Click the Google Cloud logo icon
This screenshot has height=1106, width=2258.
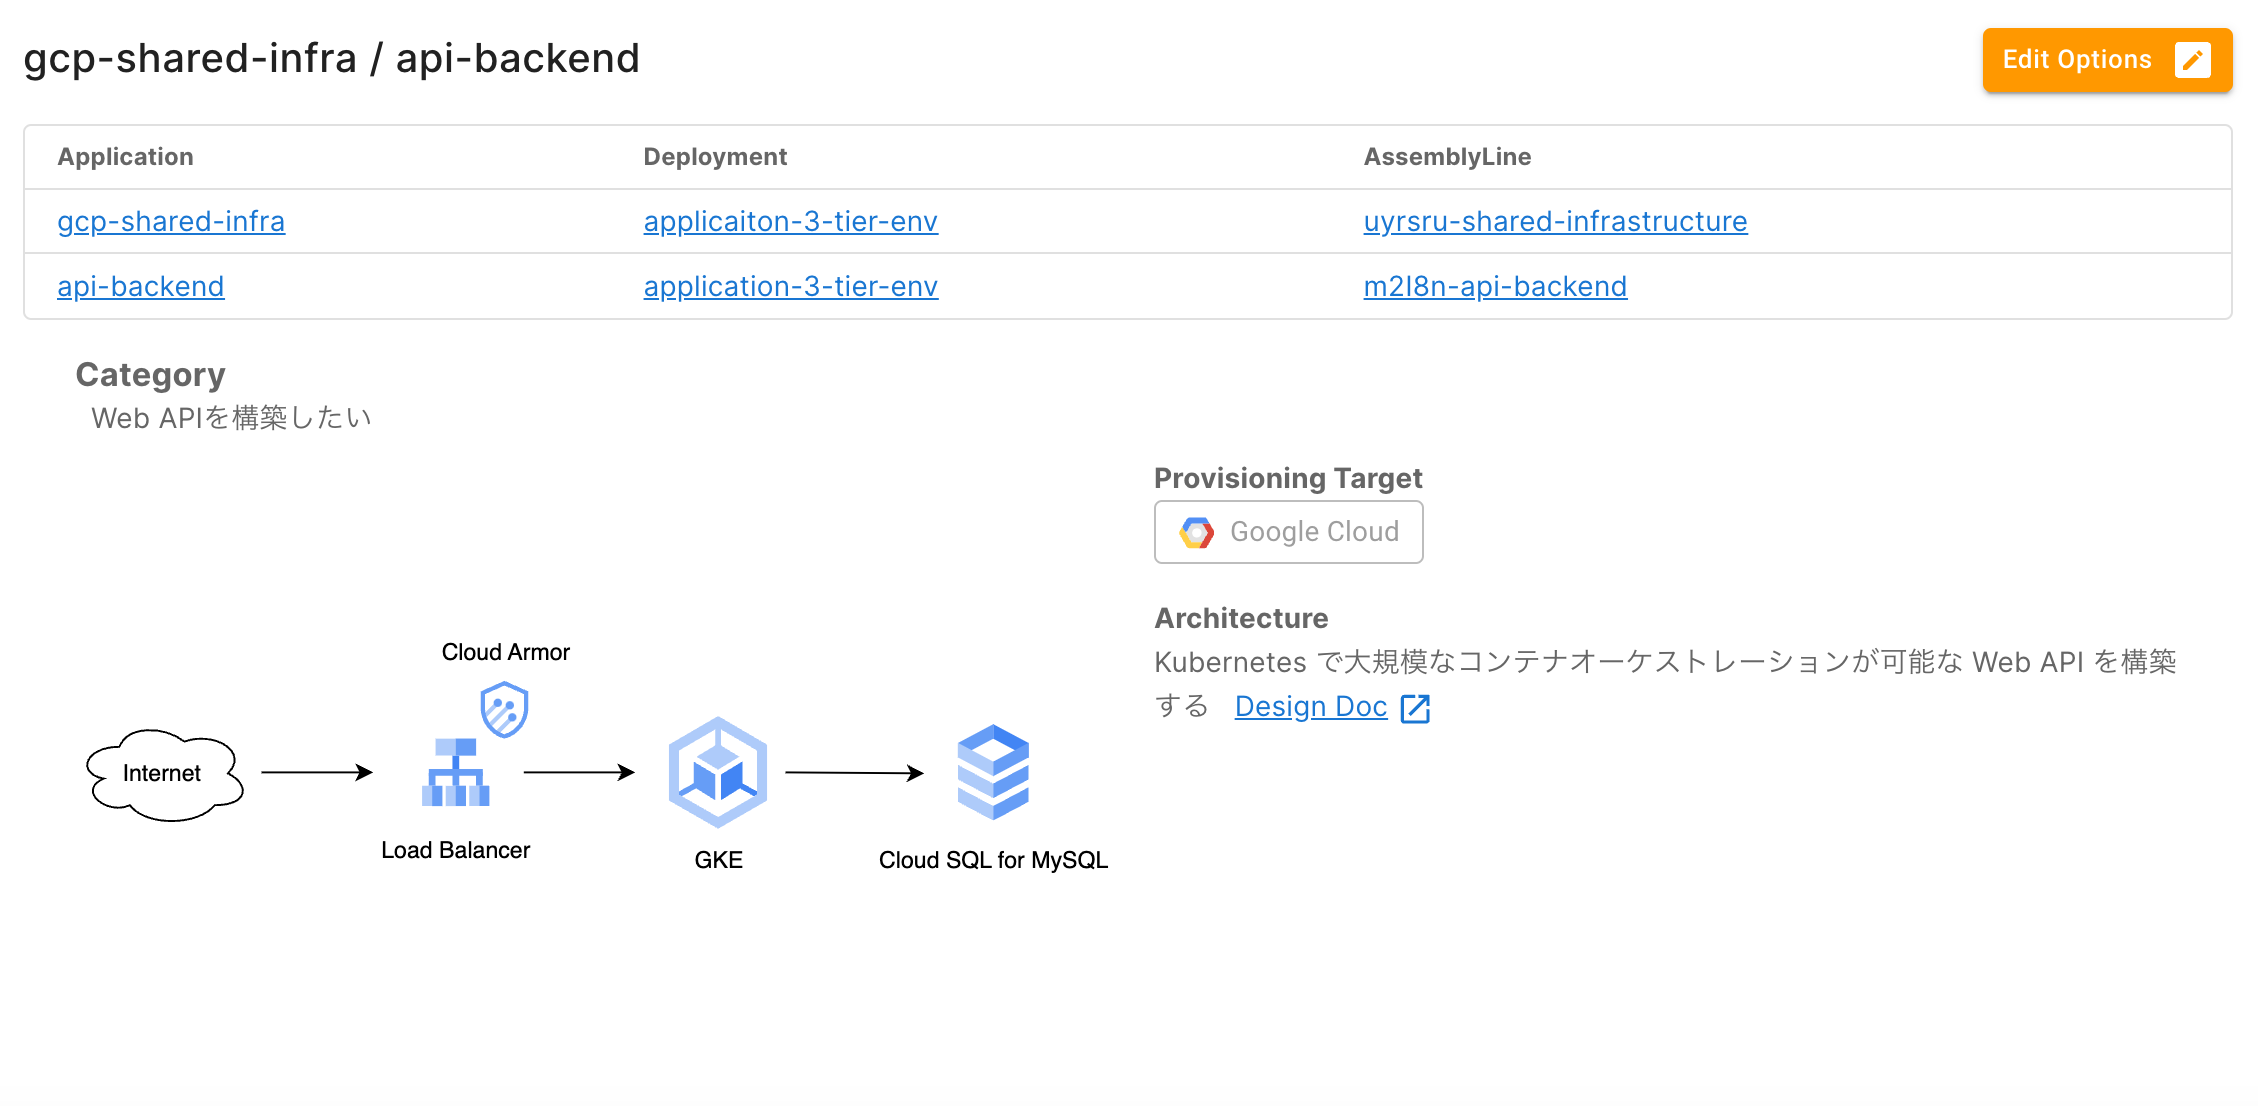[x=1196, y=532]
